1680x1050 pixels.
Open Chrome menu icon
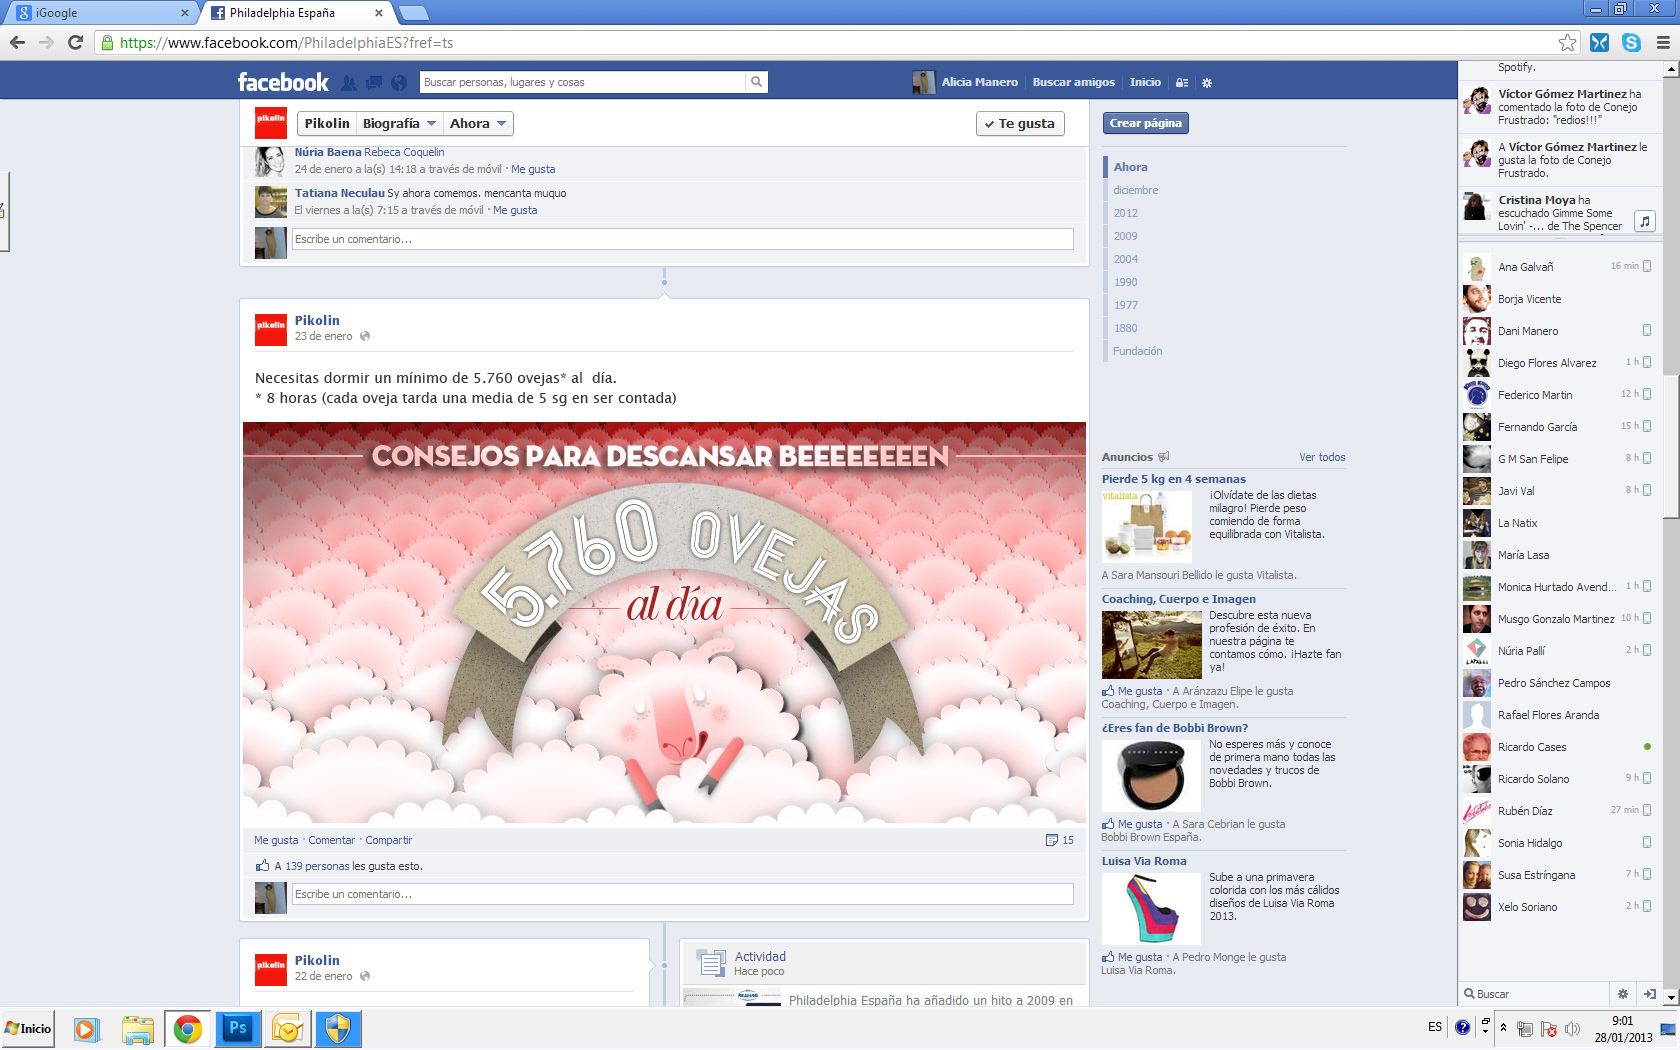click(1663, 42)
